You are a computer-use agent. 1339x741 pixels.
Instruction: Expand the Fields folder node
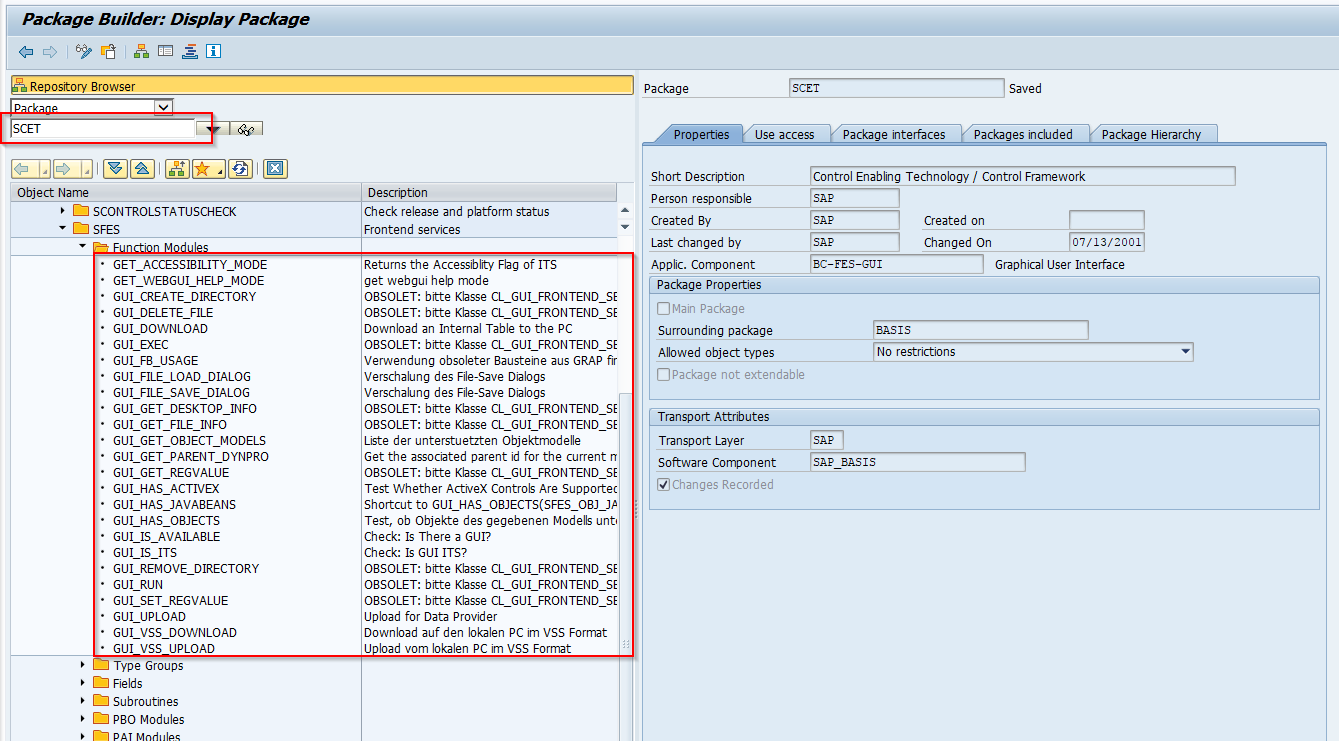[x=82, y=683]
